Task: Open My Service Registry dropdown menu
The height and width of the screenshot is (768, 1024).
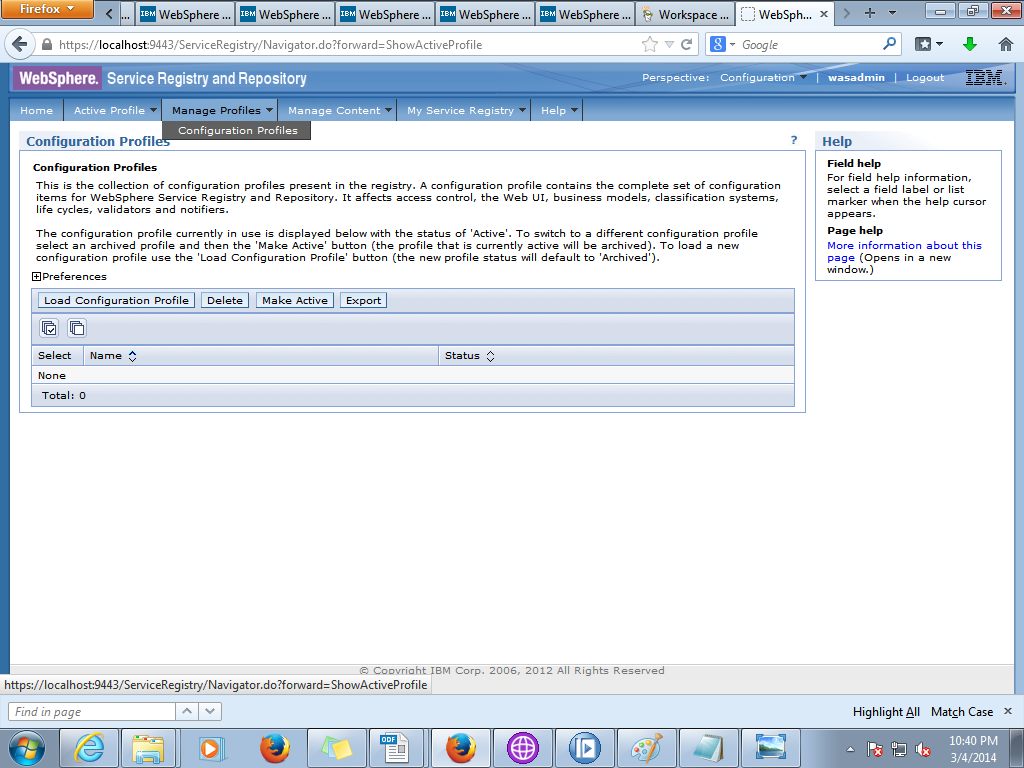Action: [466, 110]
